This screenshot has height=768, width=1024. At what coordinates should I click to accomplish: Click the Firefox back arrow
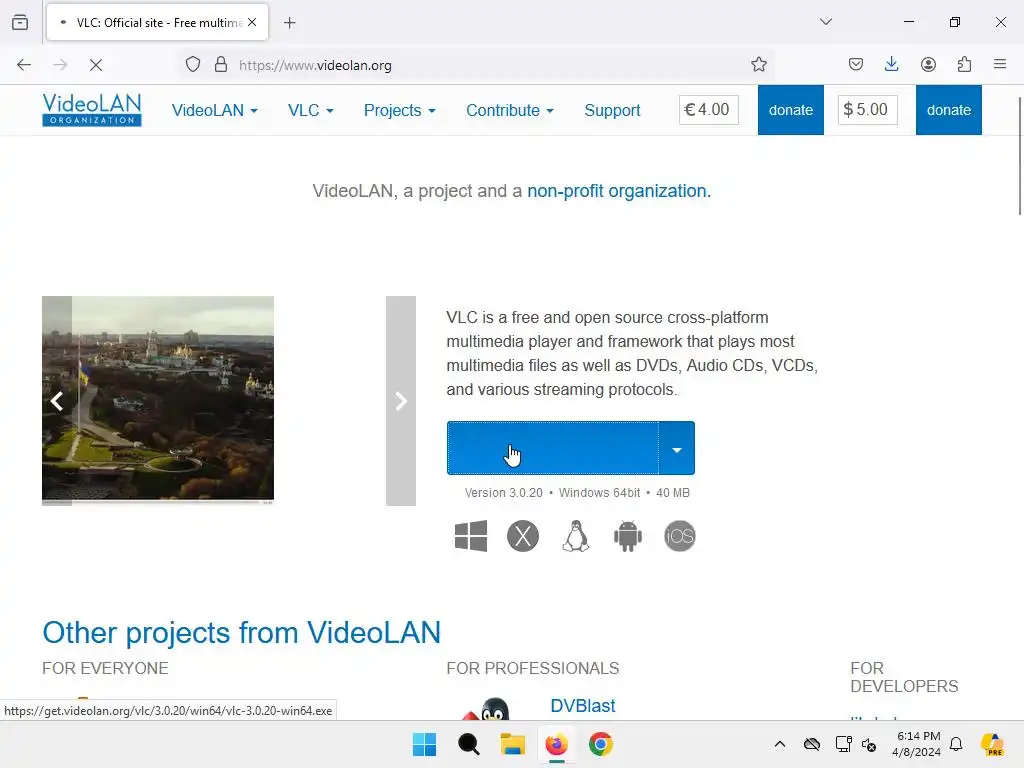click(x=24, y=65)
